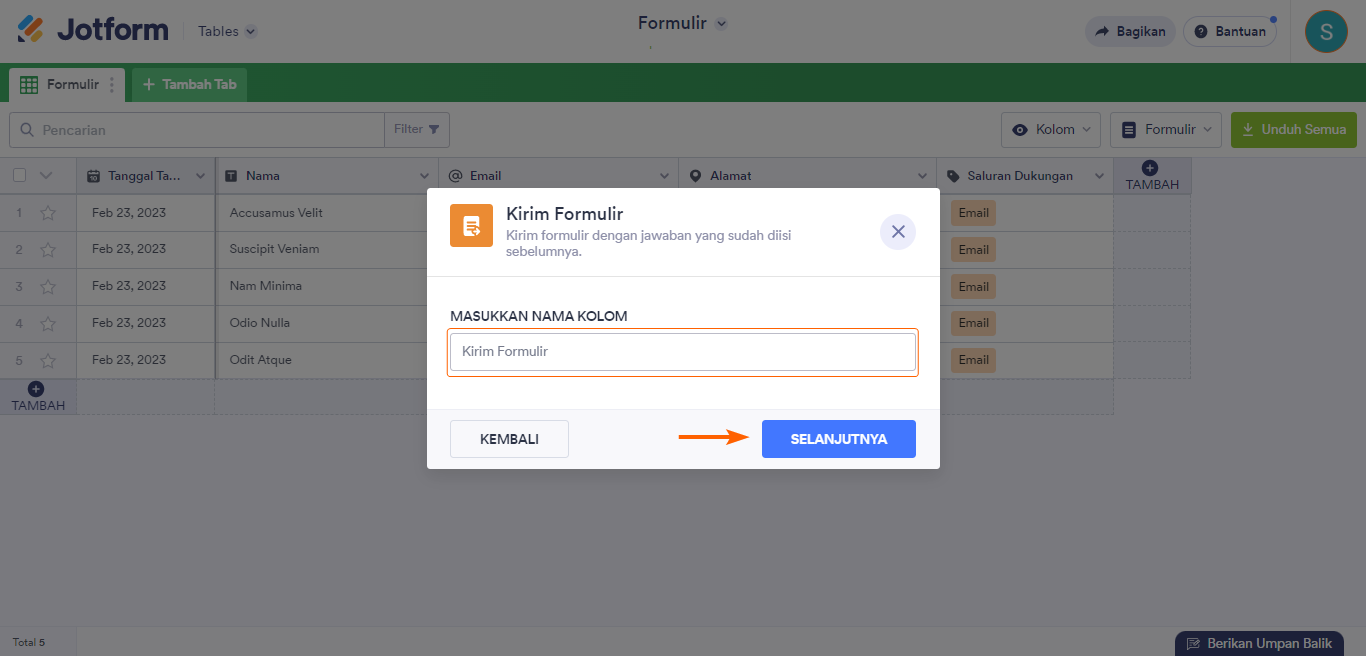Screen dimensions: 1366x656
Task: Star row 3 as favorite
Action: point(47,287)
